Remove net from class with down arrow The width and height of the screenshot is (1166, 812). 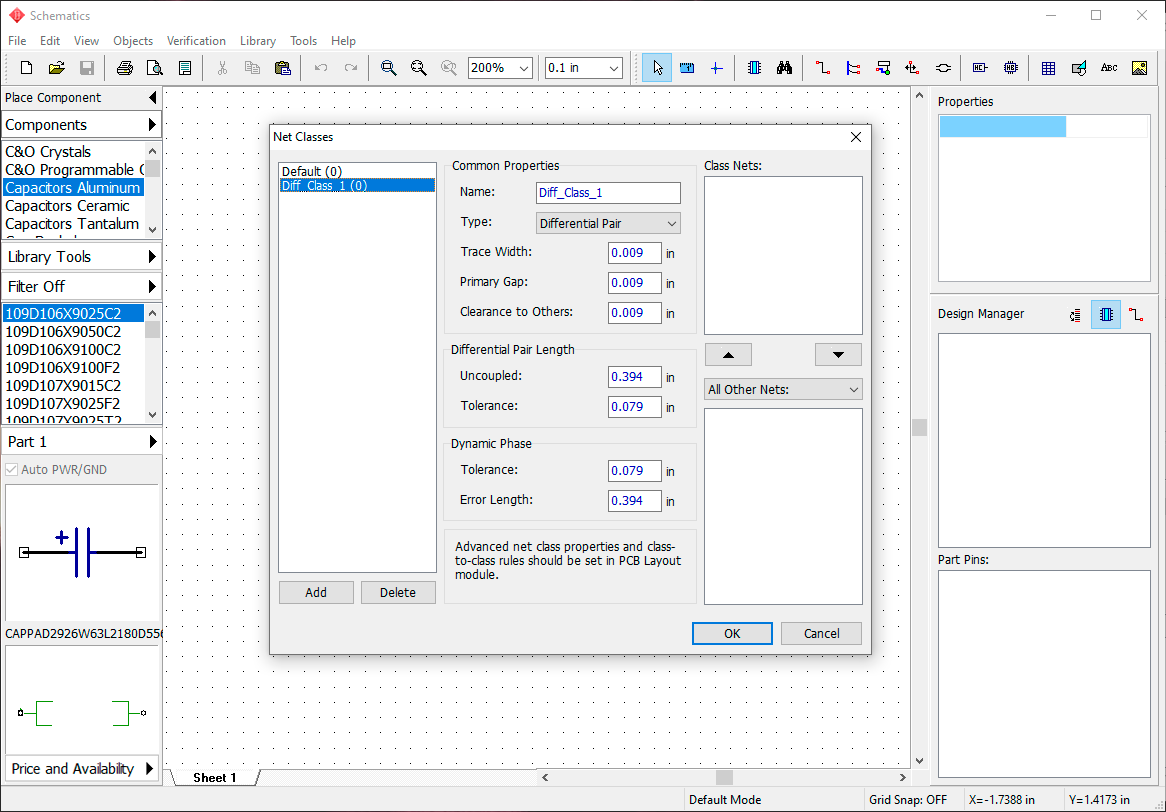tap(838, 355)
